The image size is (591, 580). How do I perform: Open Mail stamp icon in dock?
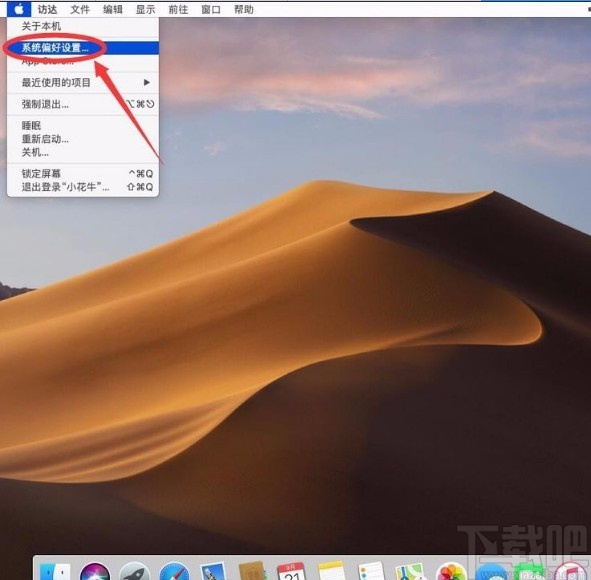click(213, 571)
